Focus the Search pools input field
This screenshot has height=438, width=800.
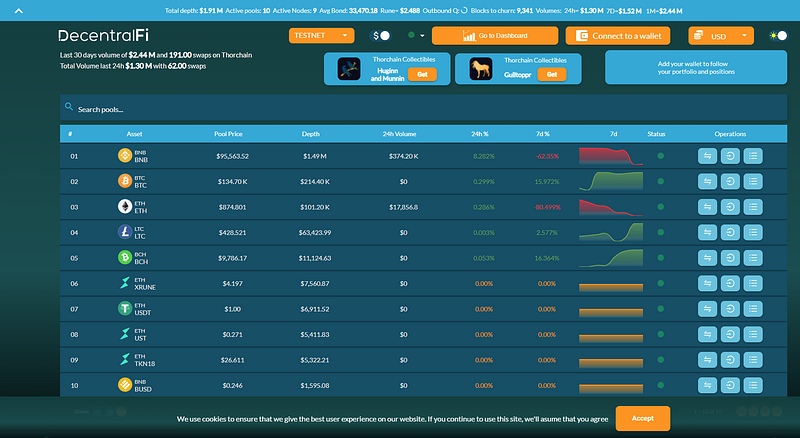(x=423, y=109)
